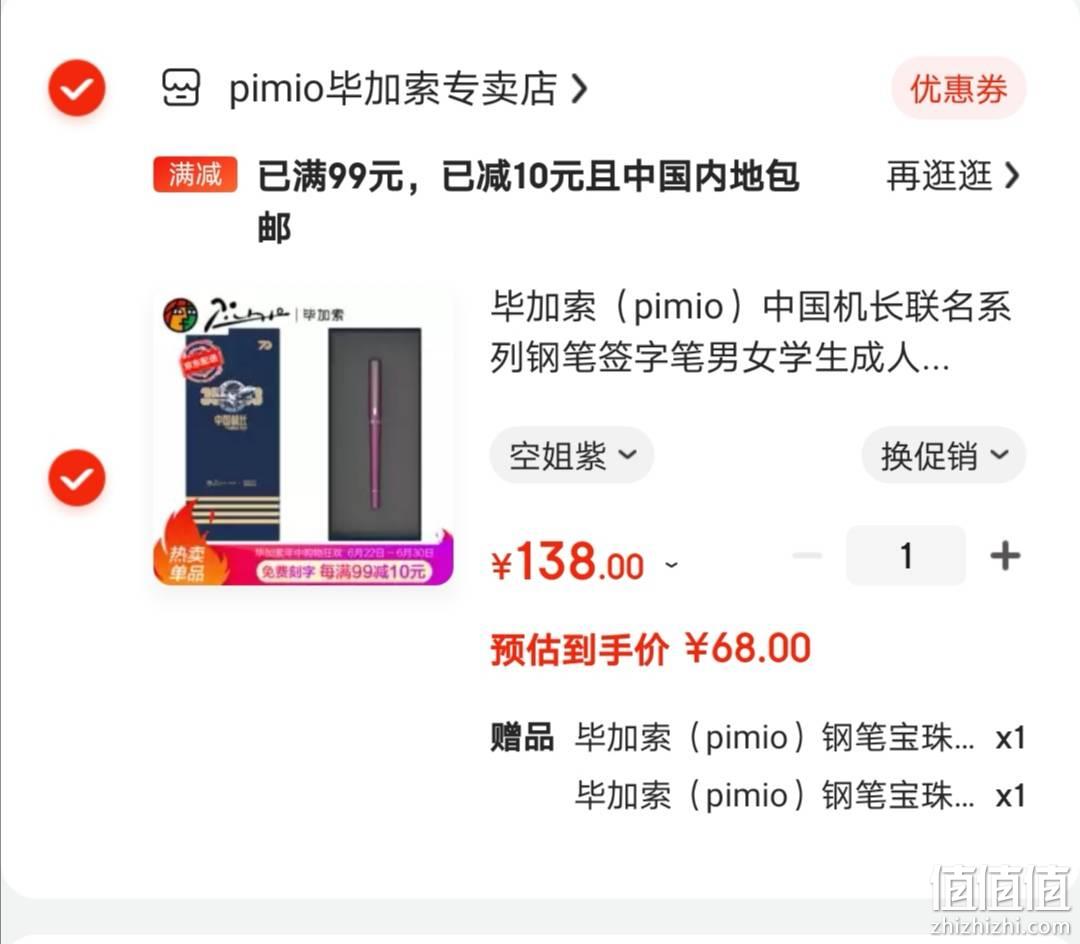The image size is (1080, 944).
Task: Open pimio毕加索专卖店 store page
Action: pos(393,89)
